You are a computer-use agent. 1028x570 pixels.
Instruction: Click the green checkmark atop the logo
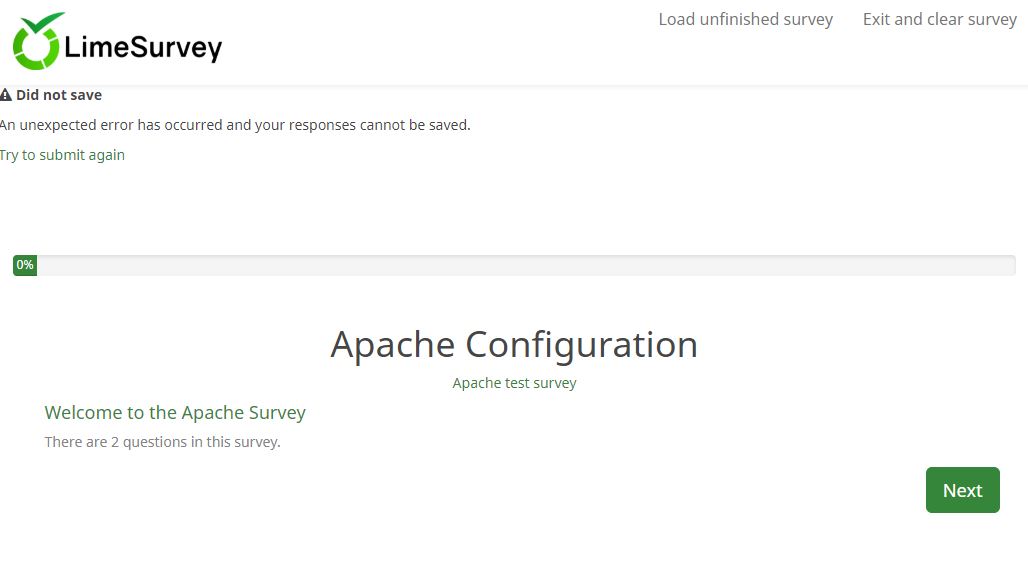pyautogui.click(x=44, y=22)
